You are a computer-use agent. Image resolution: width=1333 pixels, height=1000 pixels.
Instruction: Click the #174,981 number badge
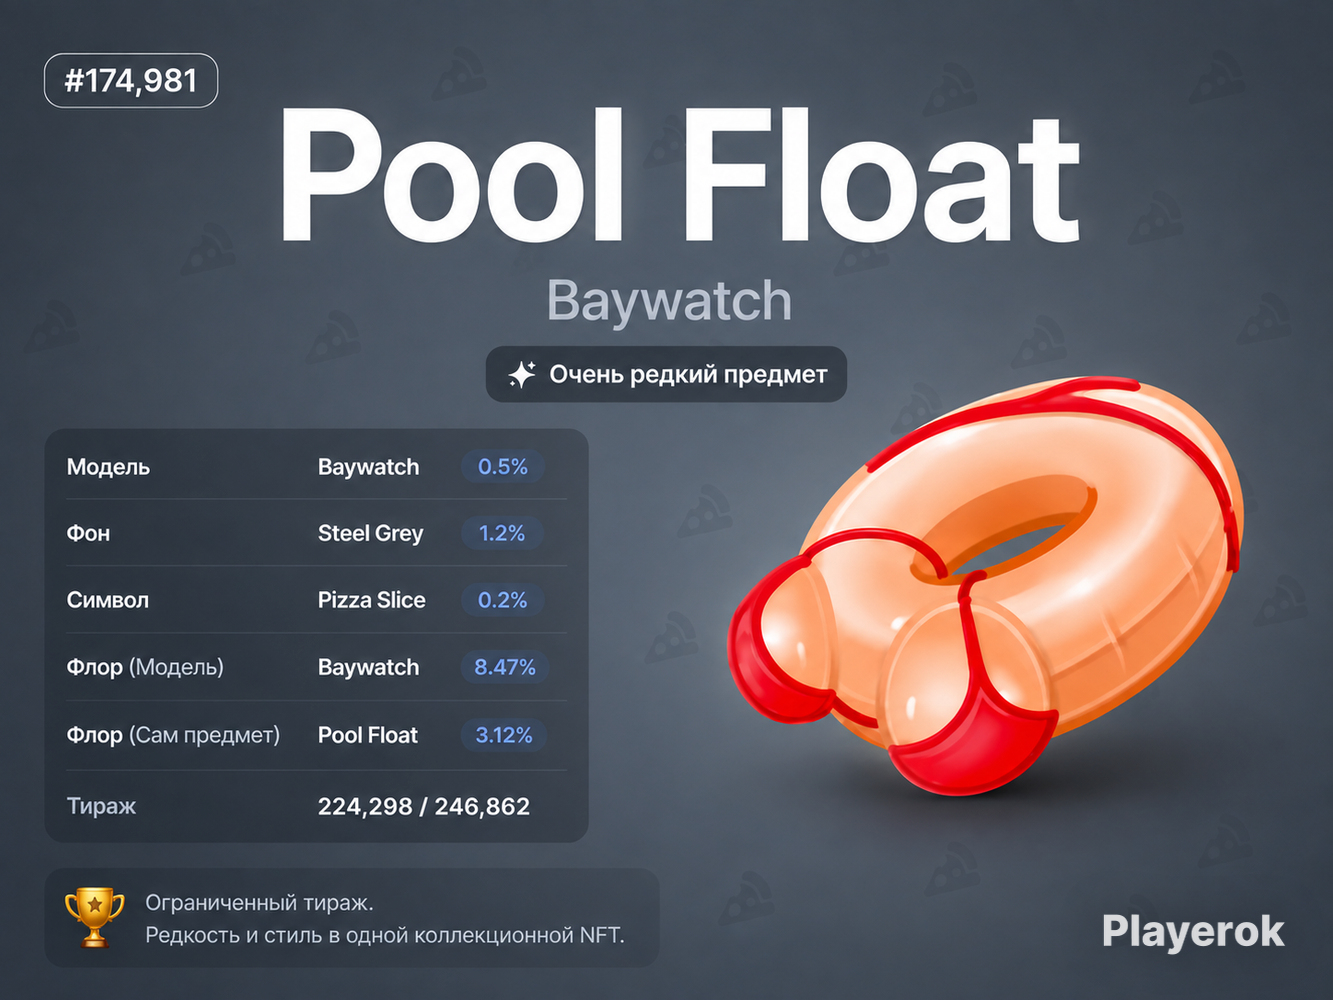131,80
